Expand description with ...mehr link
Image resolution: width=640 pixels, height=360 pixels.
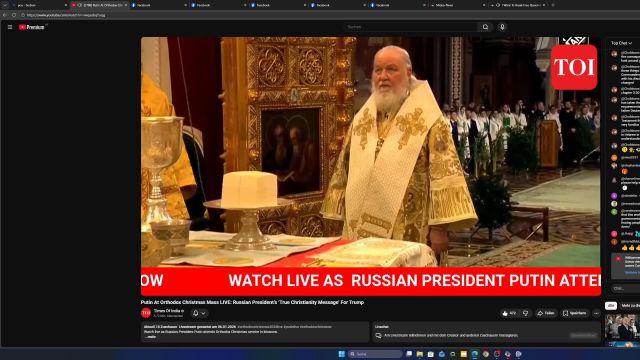click(x=150, y=337)
